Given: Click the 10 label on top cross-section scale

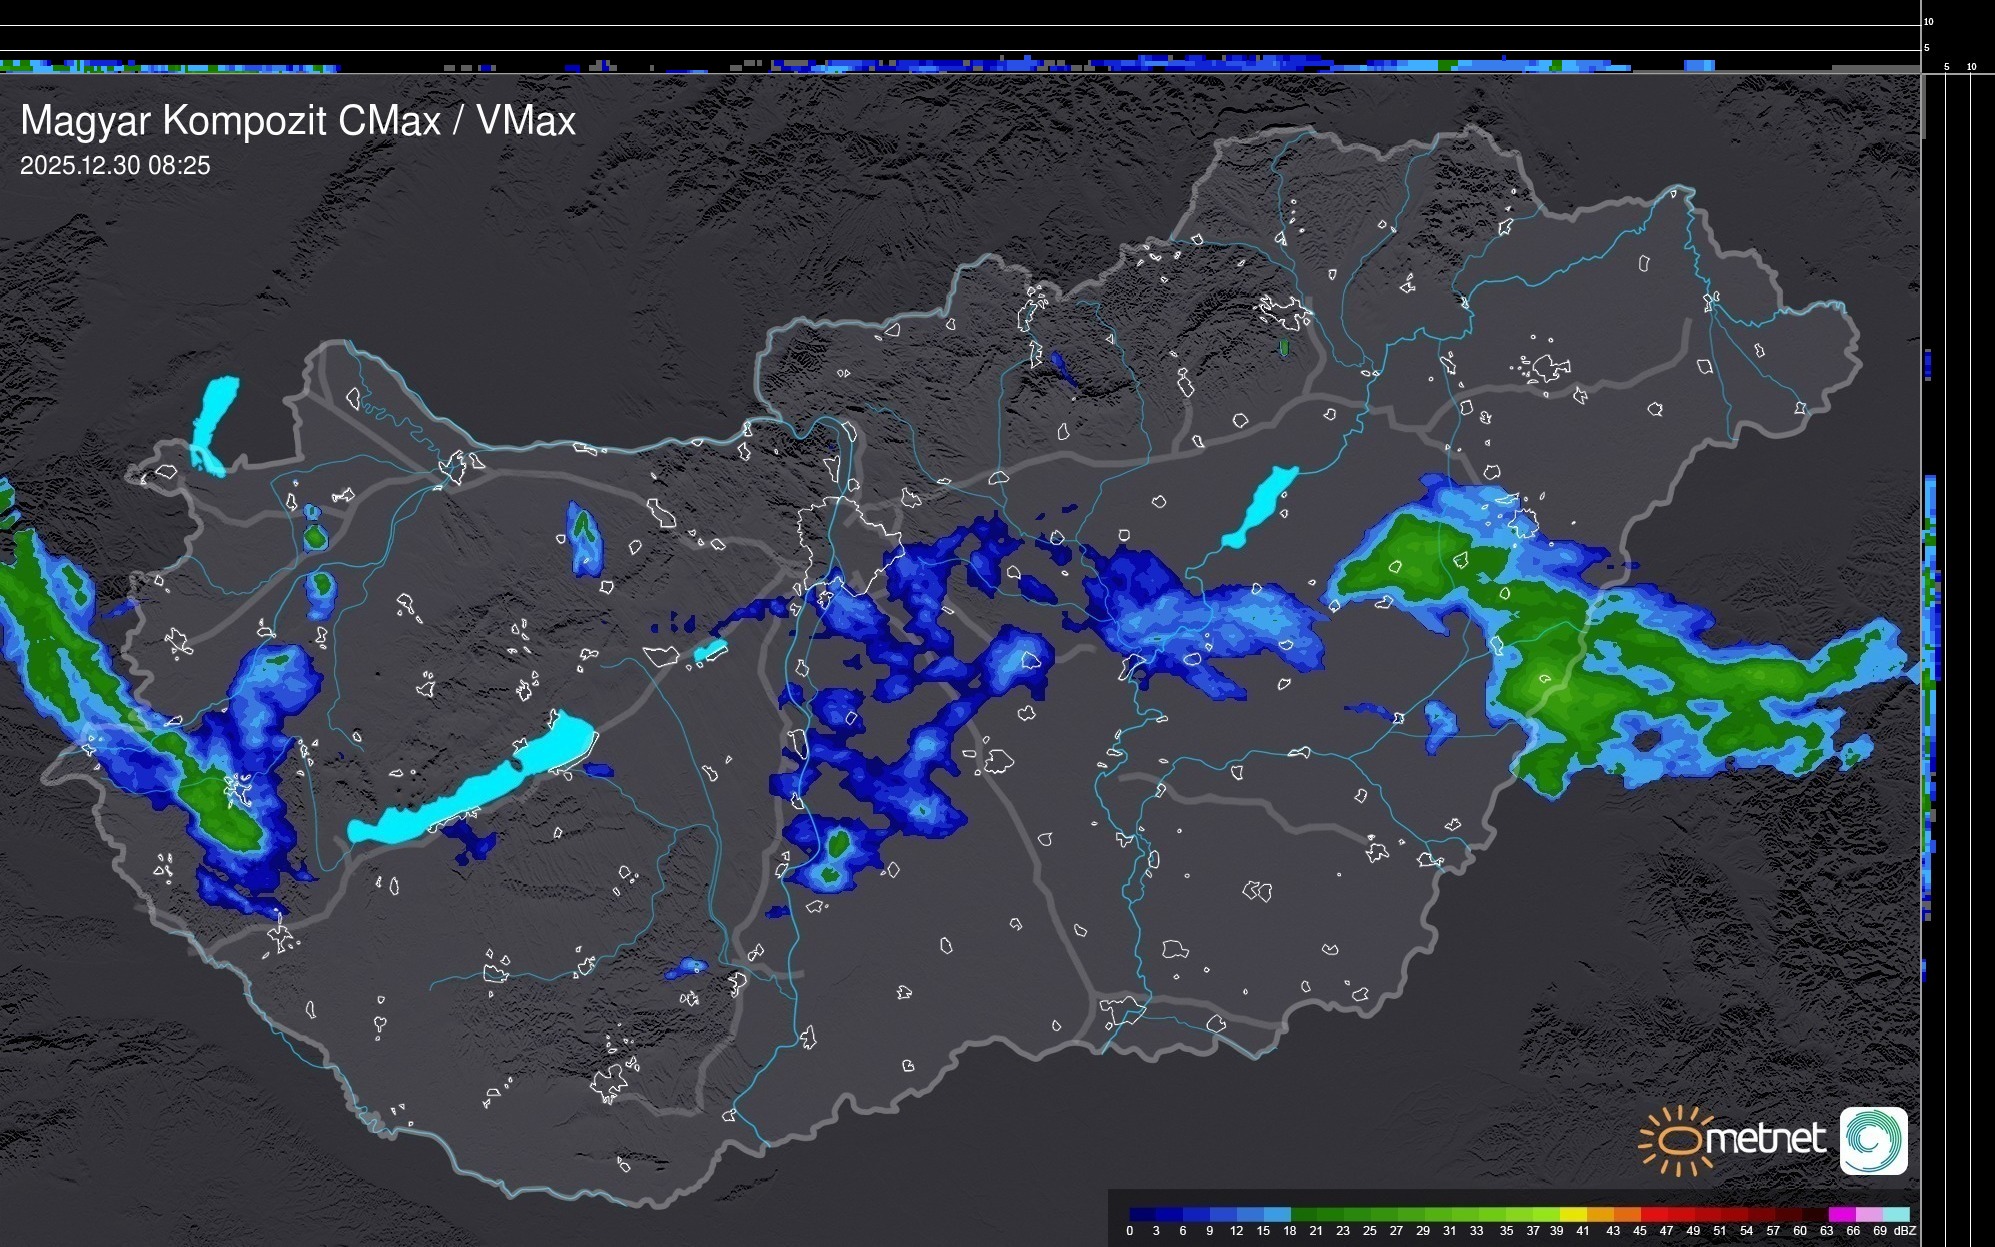Looking at the screenshot, I should point(1929,21).
